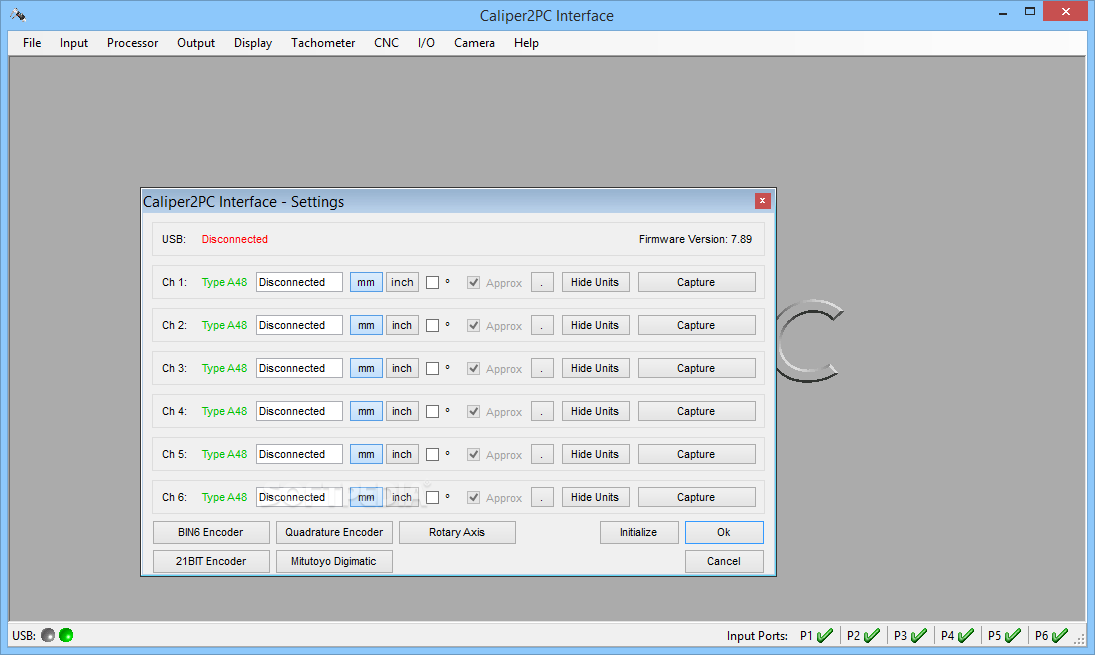Click the Caliper2PC app icon in title bar

[x=18, y=15]
